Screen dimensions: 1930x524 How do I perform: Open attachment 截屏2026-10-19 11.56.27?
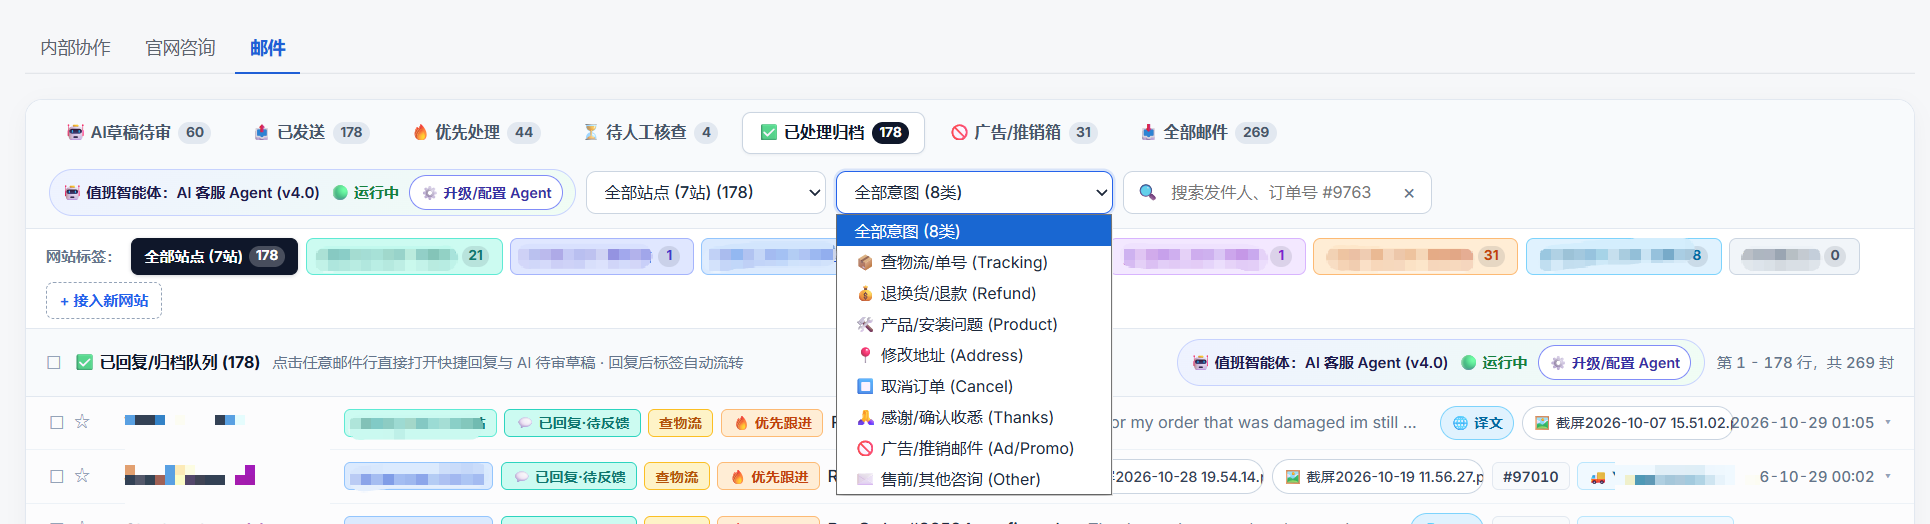pyautogui.click(x=1378, y=477)
